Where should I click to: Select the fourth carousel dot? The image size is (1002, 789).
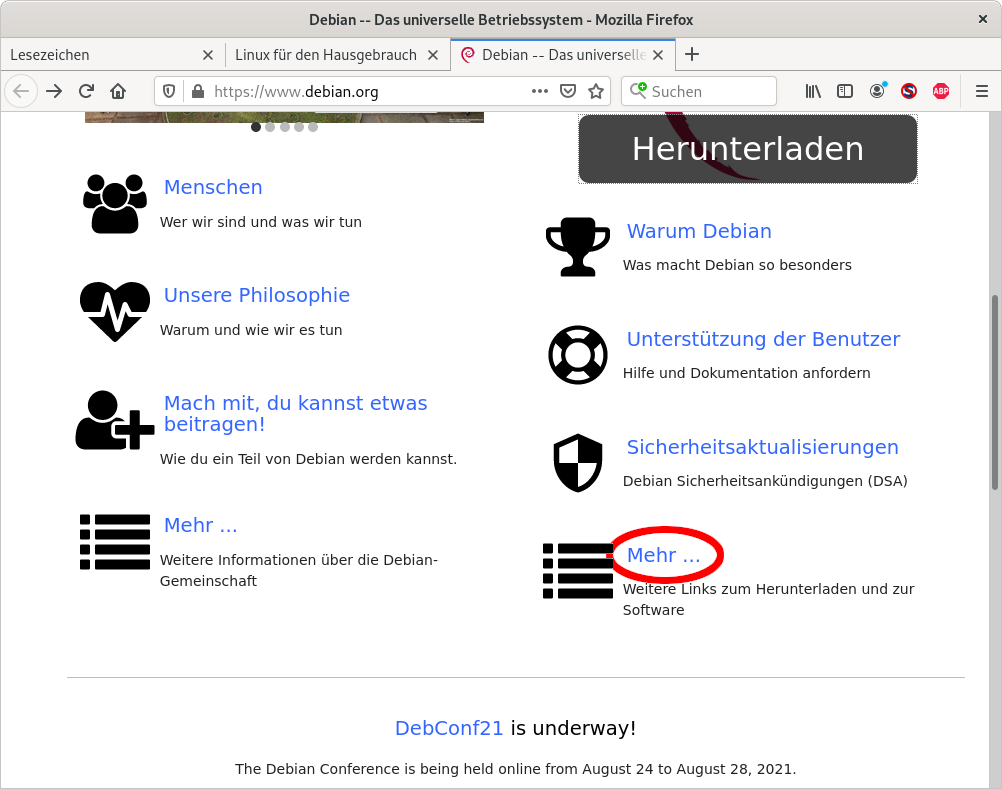point(298,127)
